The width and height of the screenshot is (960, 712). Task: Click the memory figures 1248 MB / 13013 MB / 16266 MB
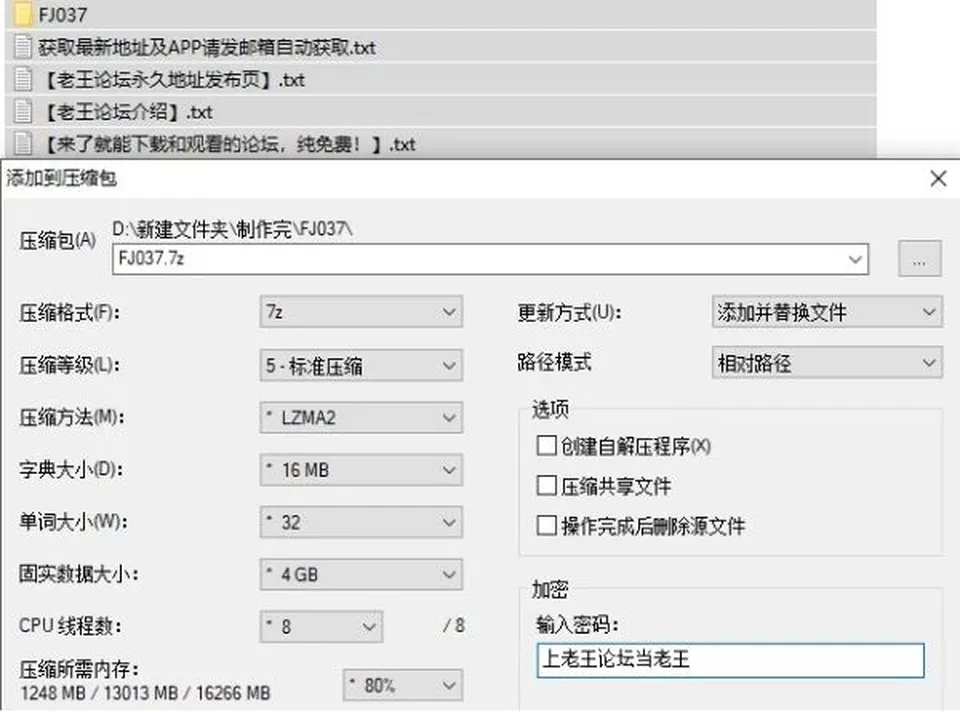(145, 693)
